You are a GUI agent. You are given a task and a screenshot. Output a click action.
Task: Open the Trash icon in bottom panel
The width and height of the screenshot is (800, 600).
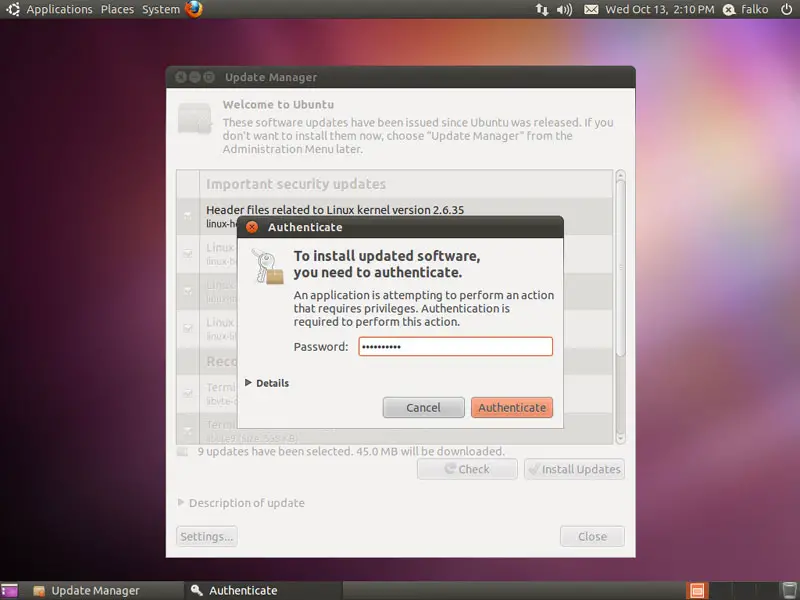(789, 591)
